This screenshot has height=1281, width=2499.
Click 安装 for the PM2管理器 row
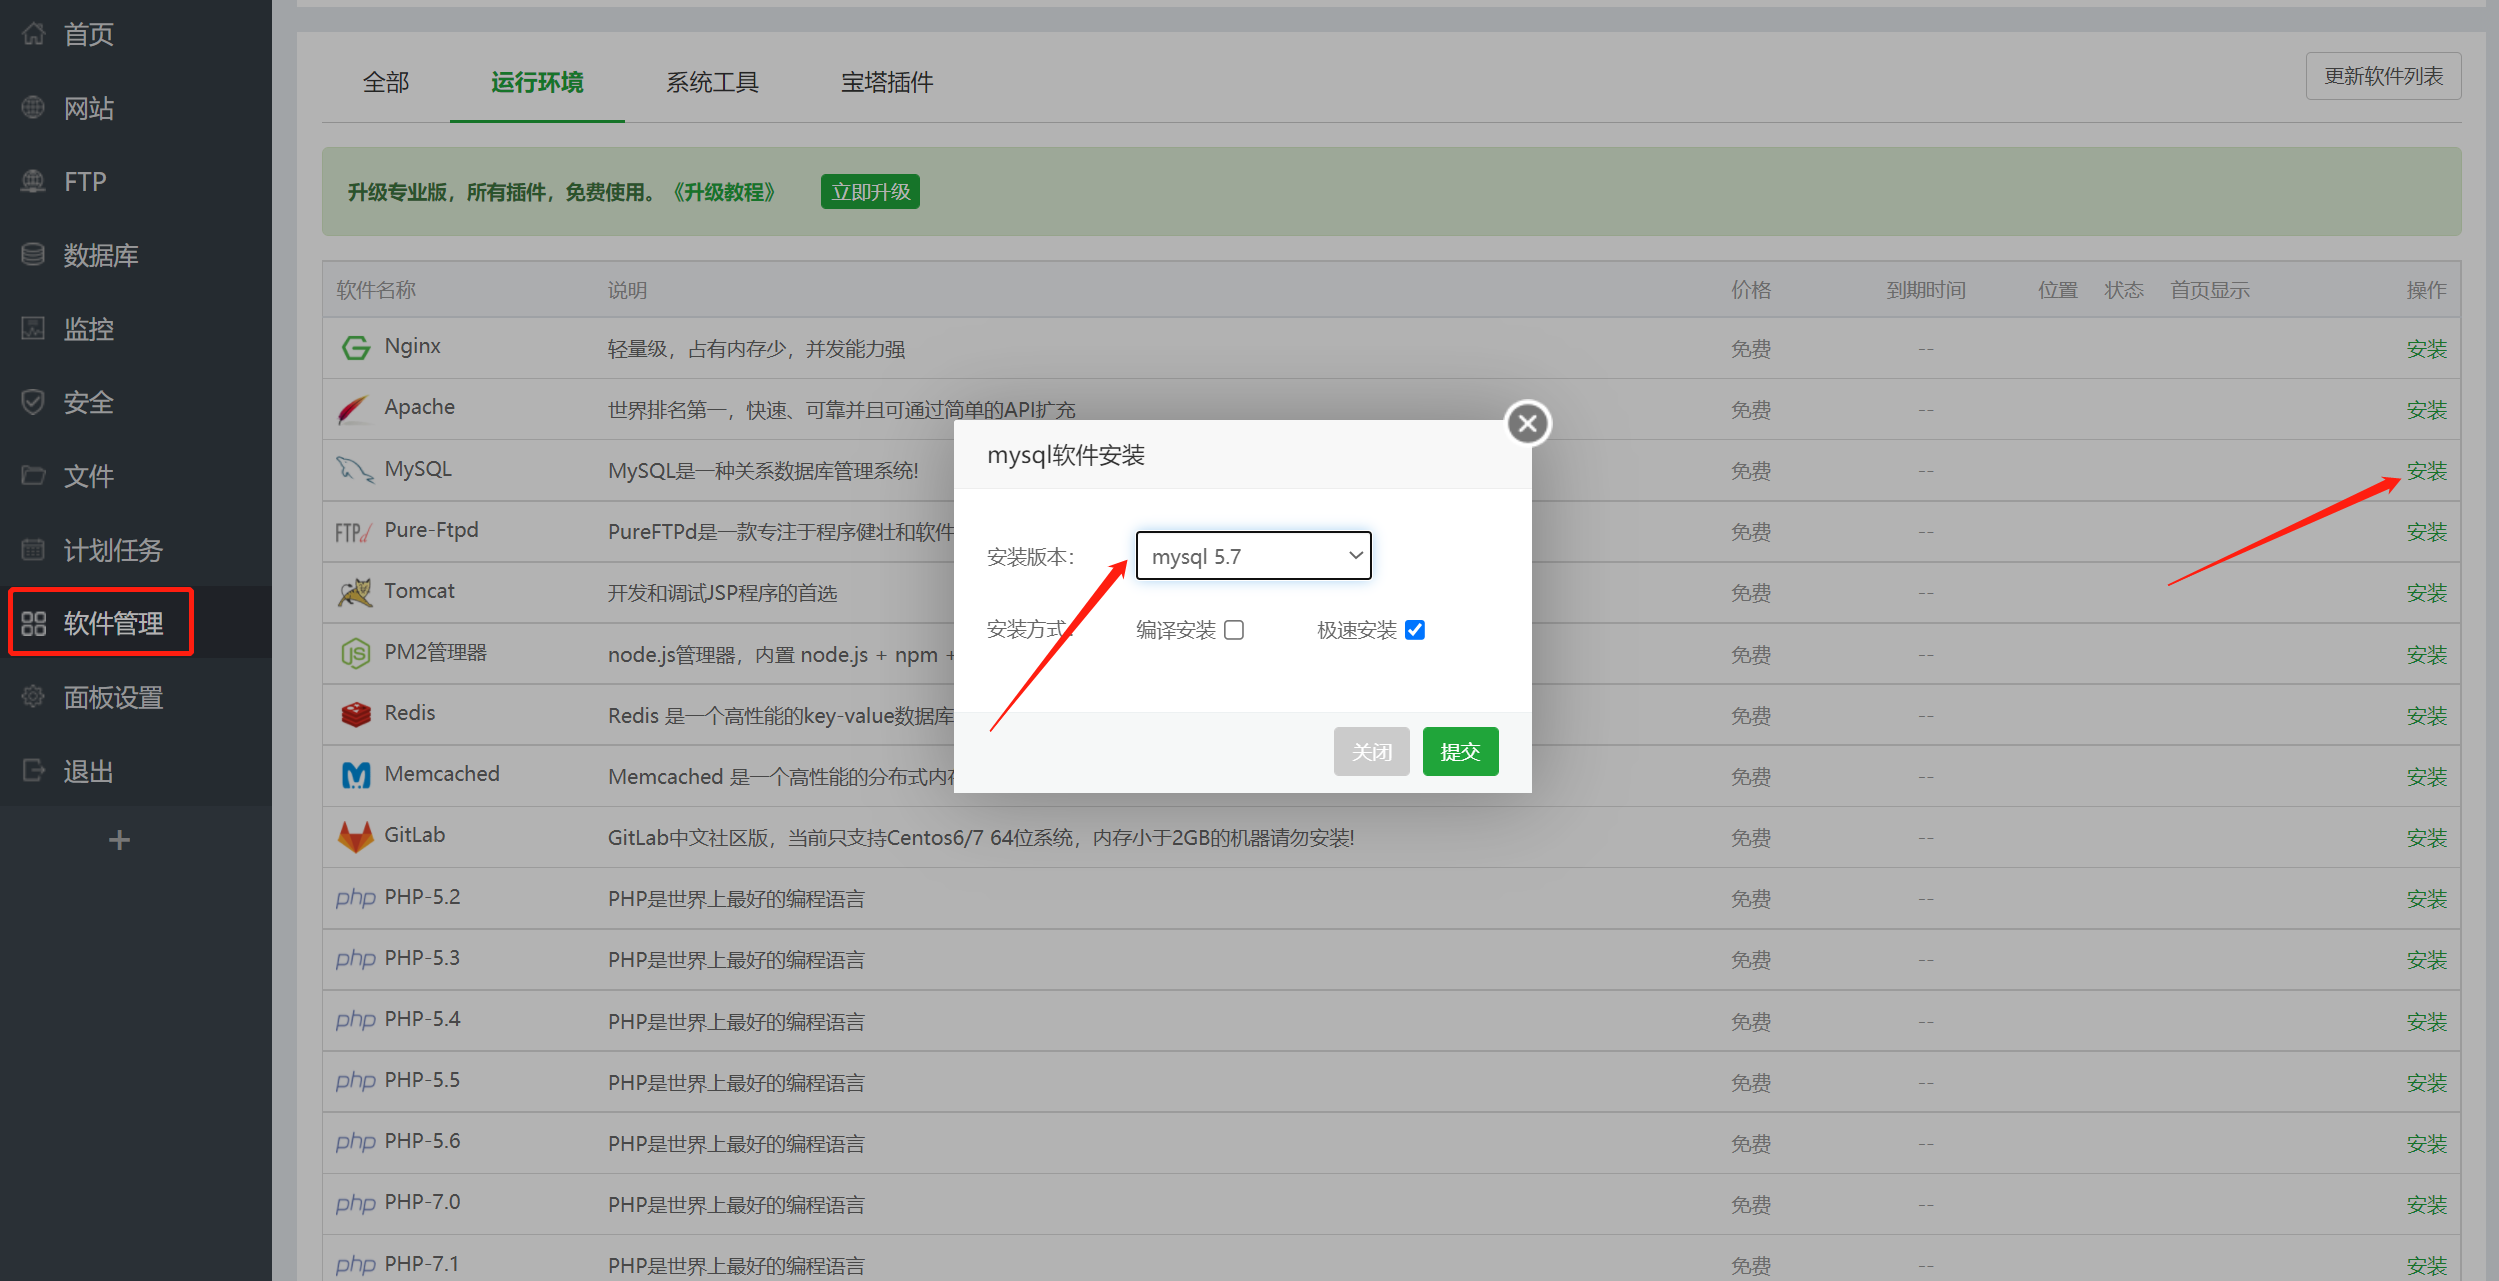click(2426, 655)
